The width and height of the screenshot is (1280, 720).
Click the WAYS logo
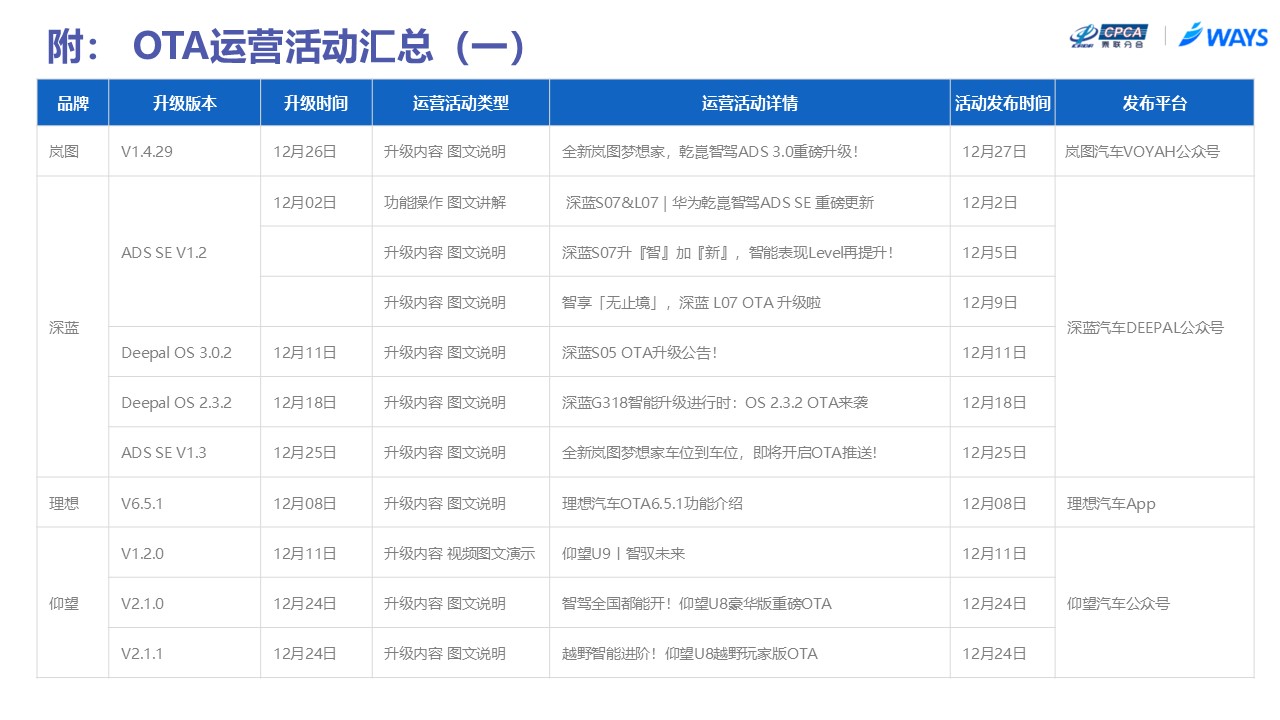pyautogui.click(x=1223, y=36)
